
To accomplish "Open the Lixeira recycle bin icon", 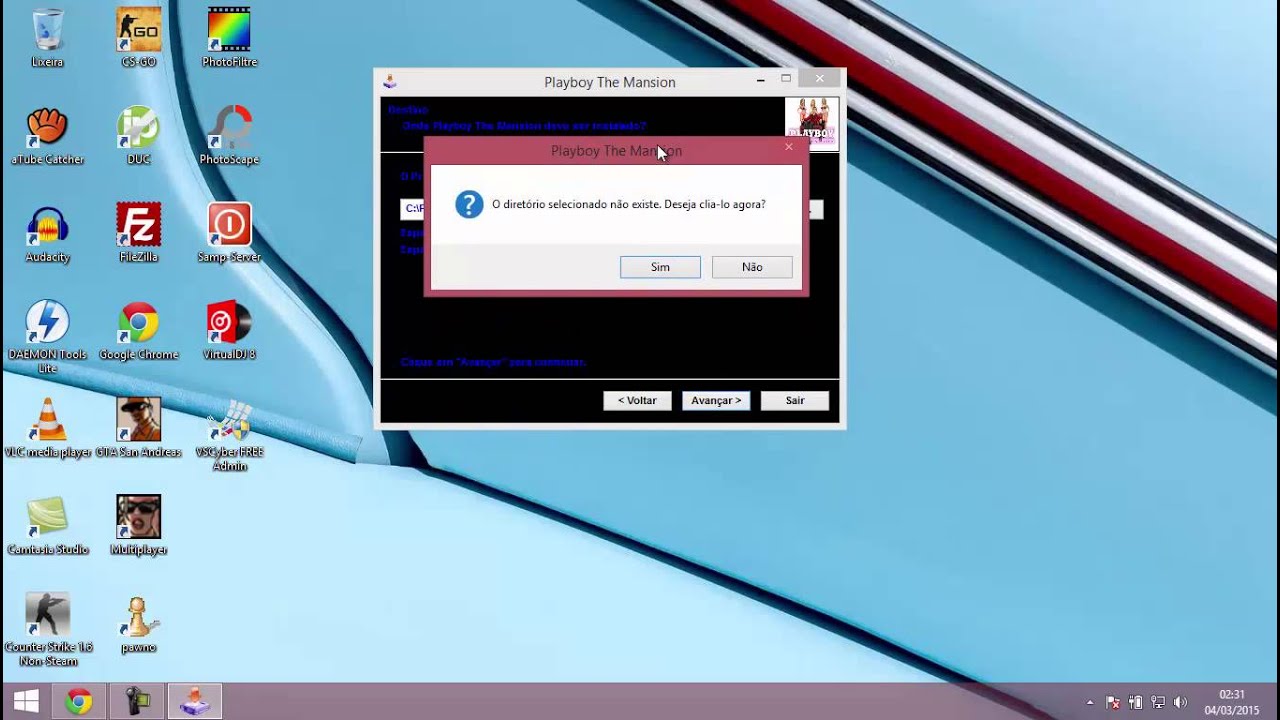I will [x=47, y=38].
